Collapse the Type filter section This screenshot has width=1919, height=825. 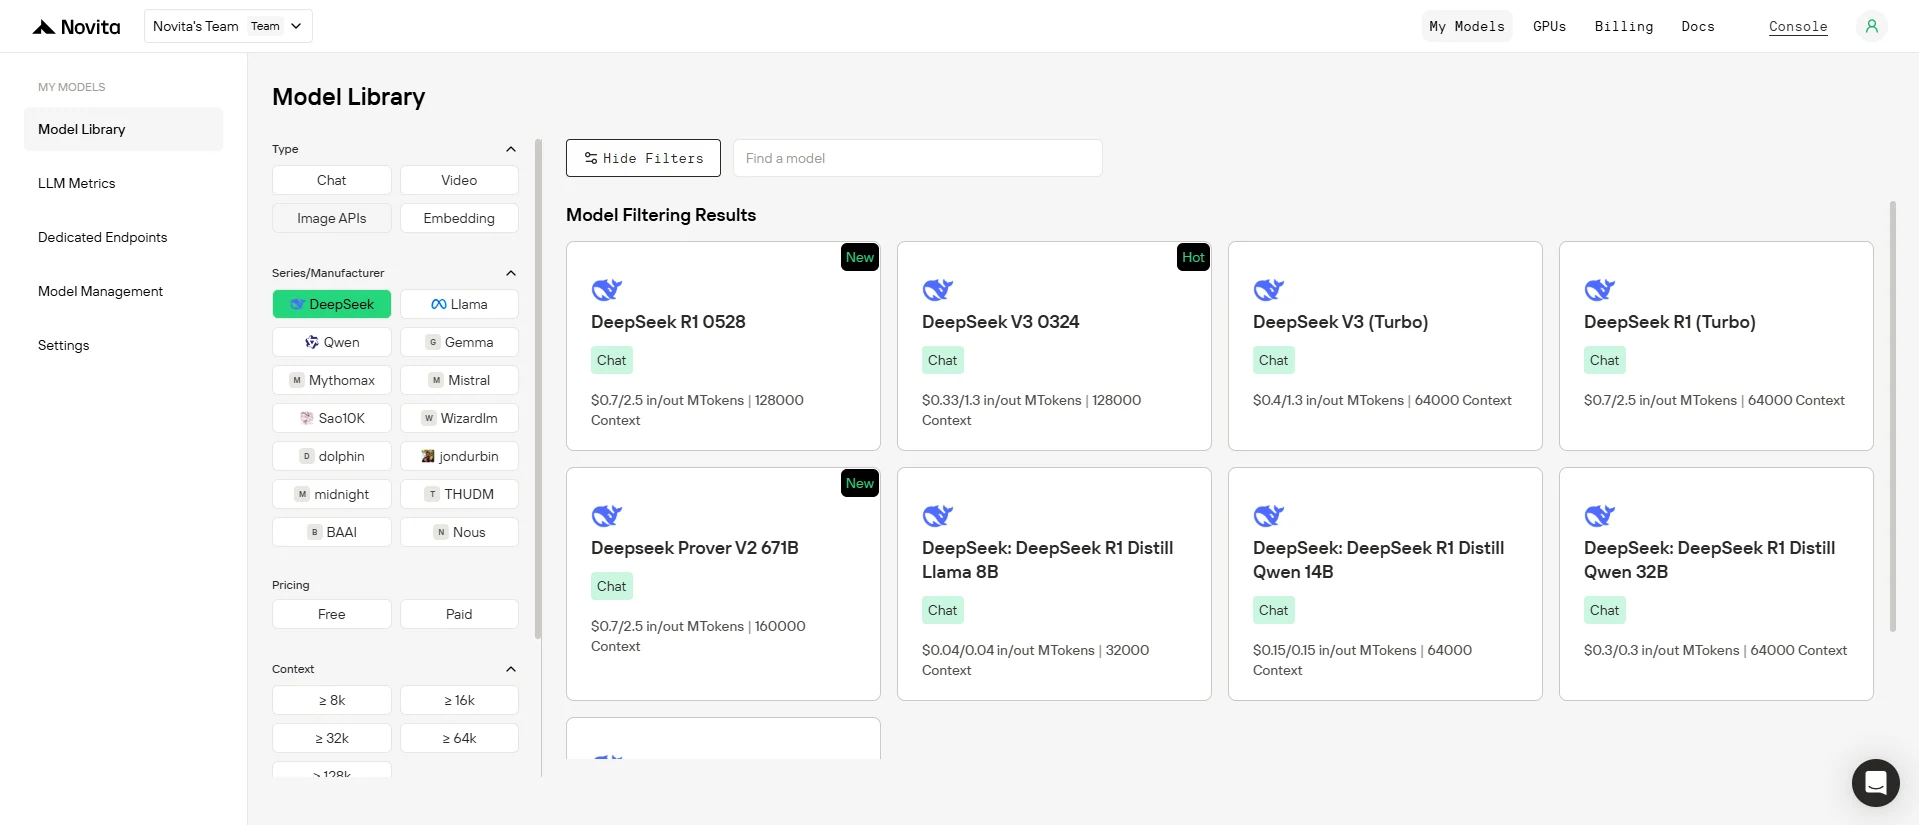[511, 149]
